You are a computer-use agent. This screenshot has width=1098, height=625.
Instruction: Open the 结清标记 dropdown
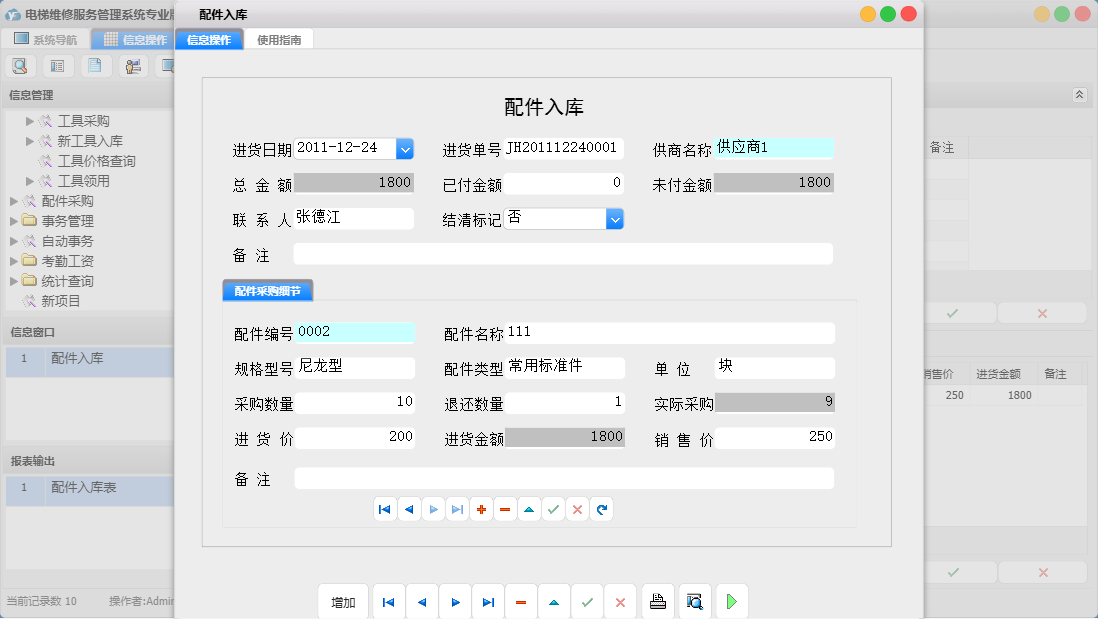614,218
